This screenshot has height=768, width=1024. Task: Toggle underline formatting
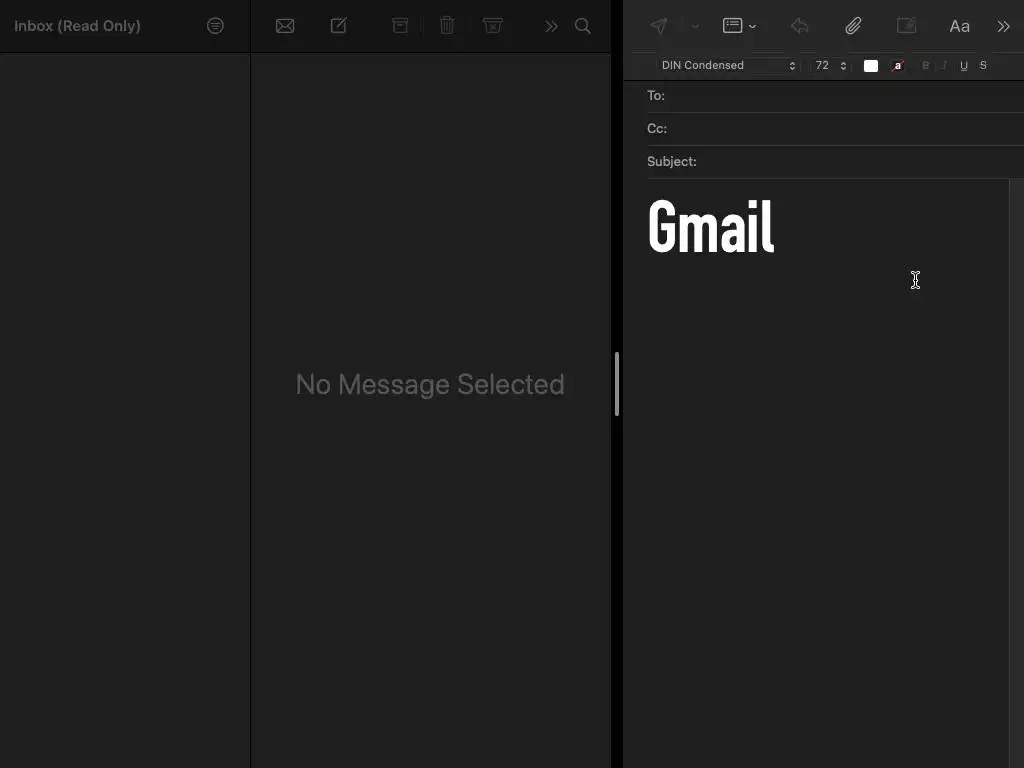tap(964, 65)
